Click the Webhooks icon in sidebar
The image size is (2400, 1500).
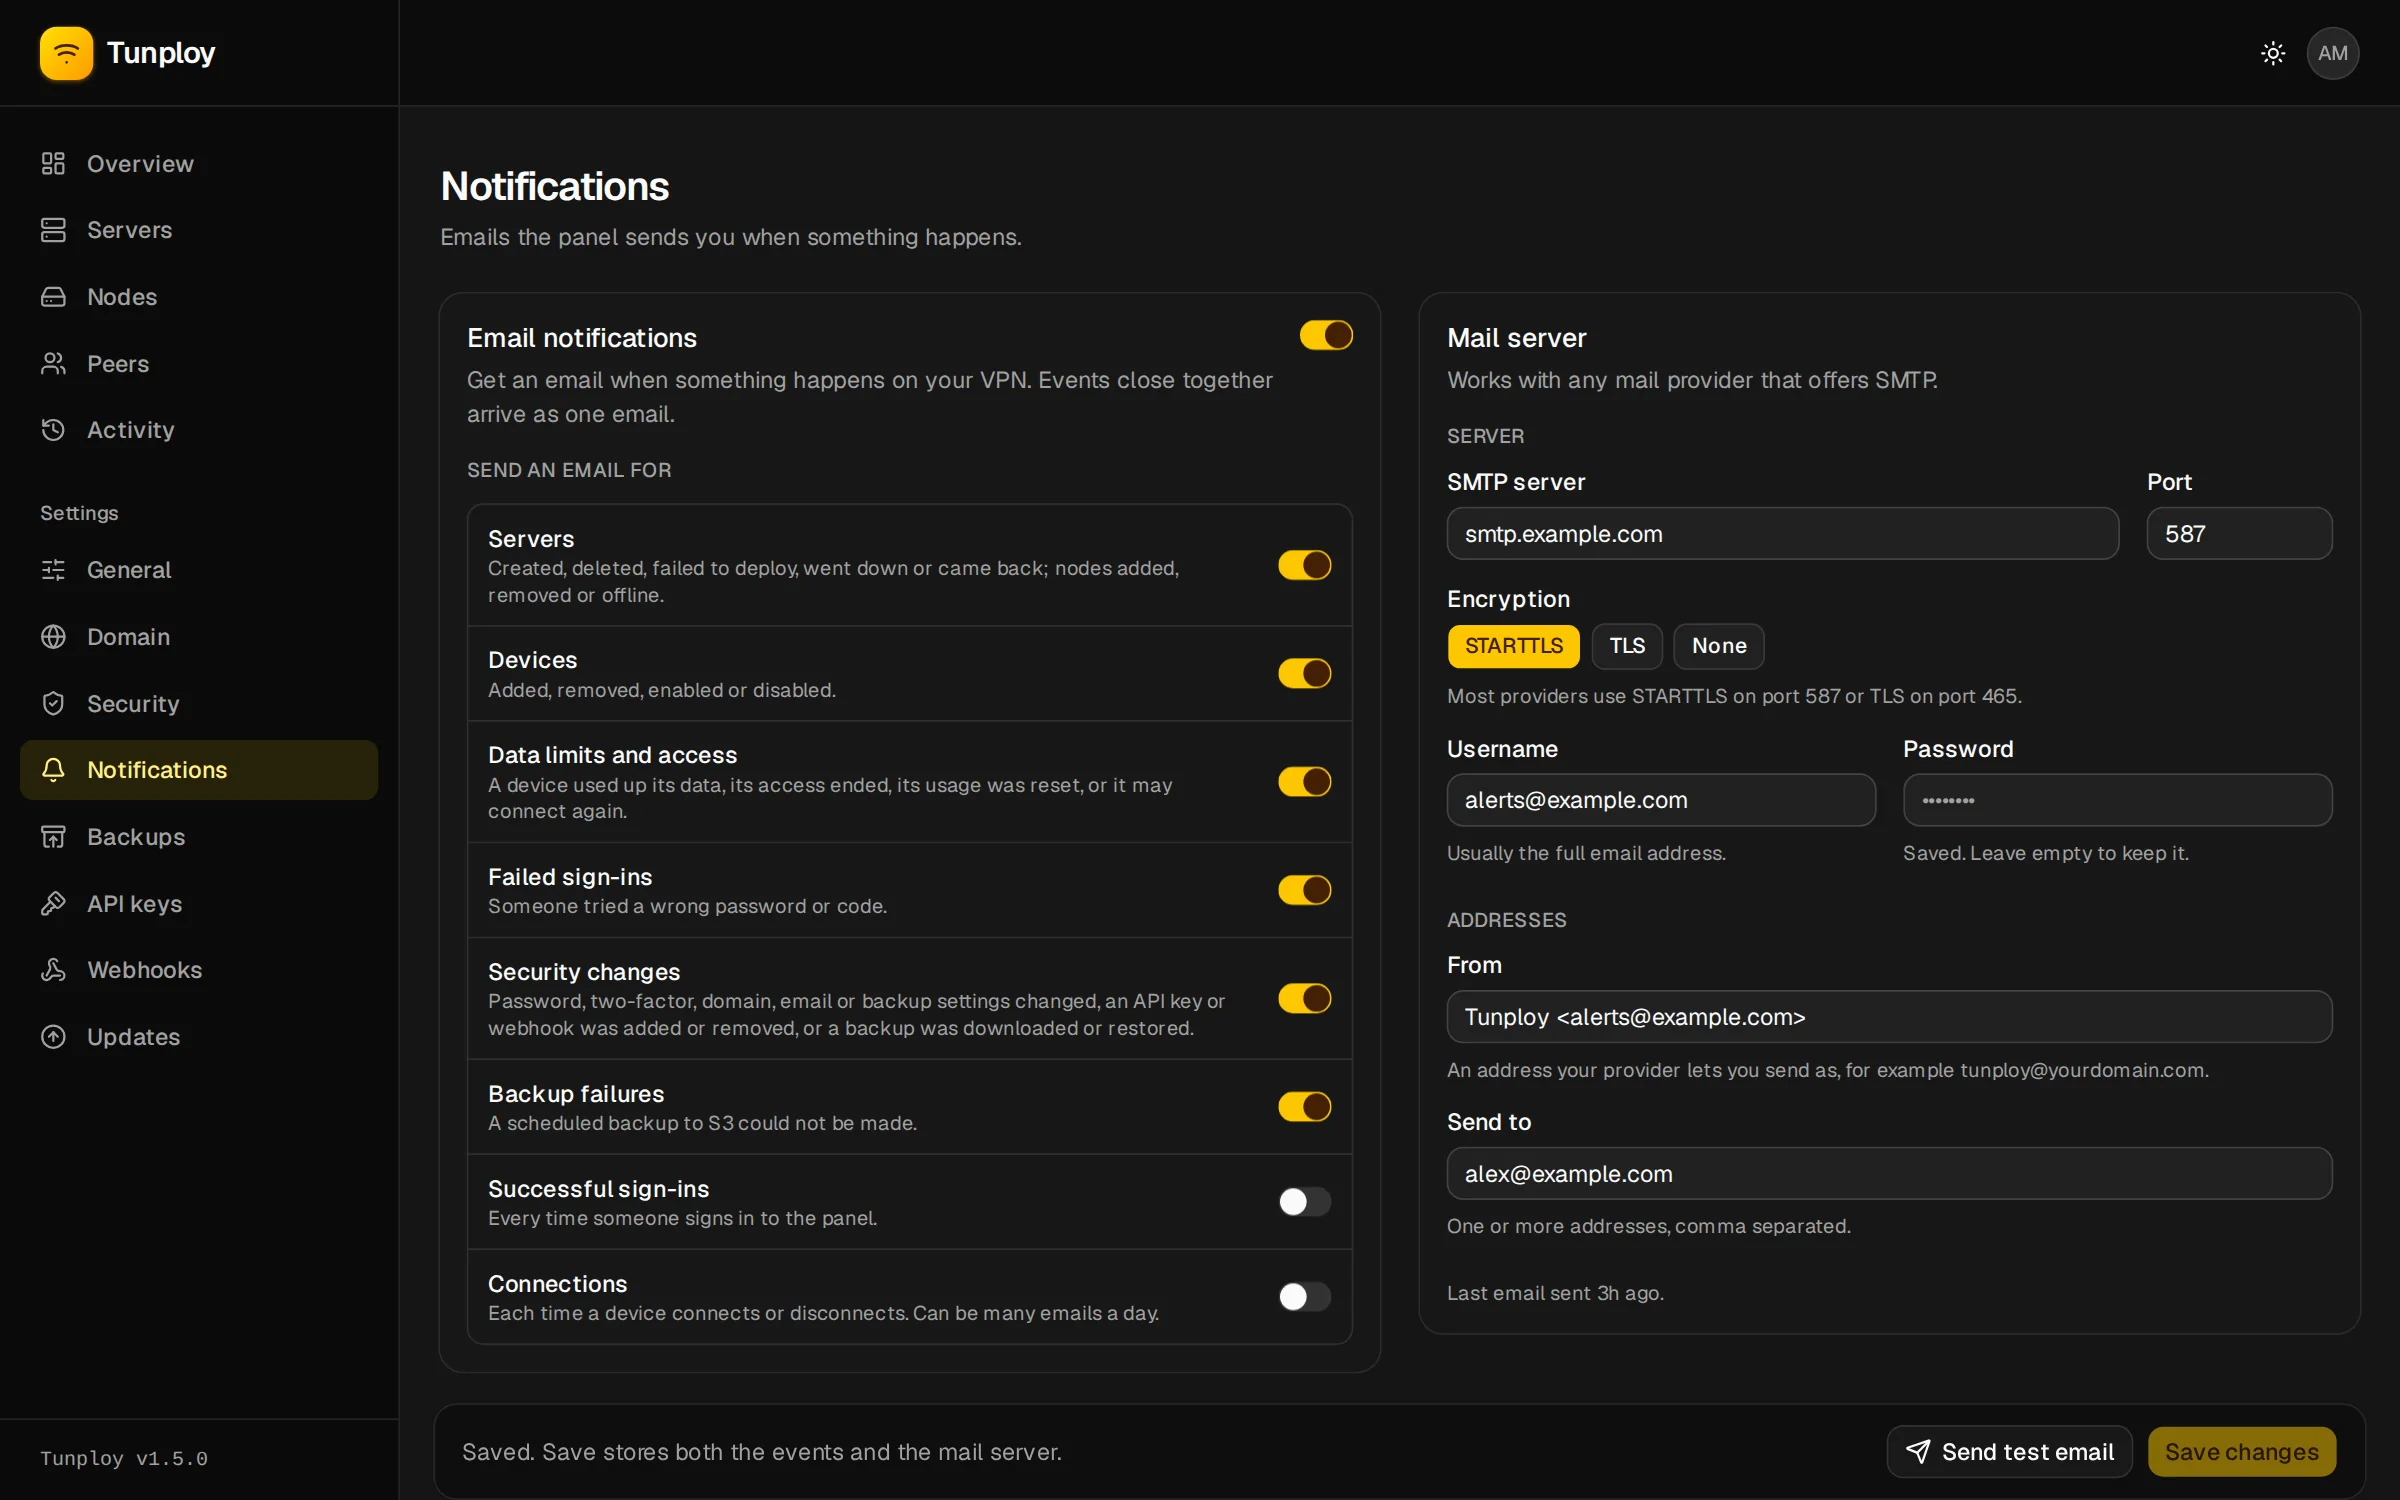click(x=53, y=970)
